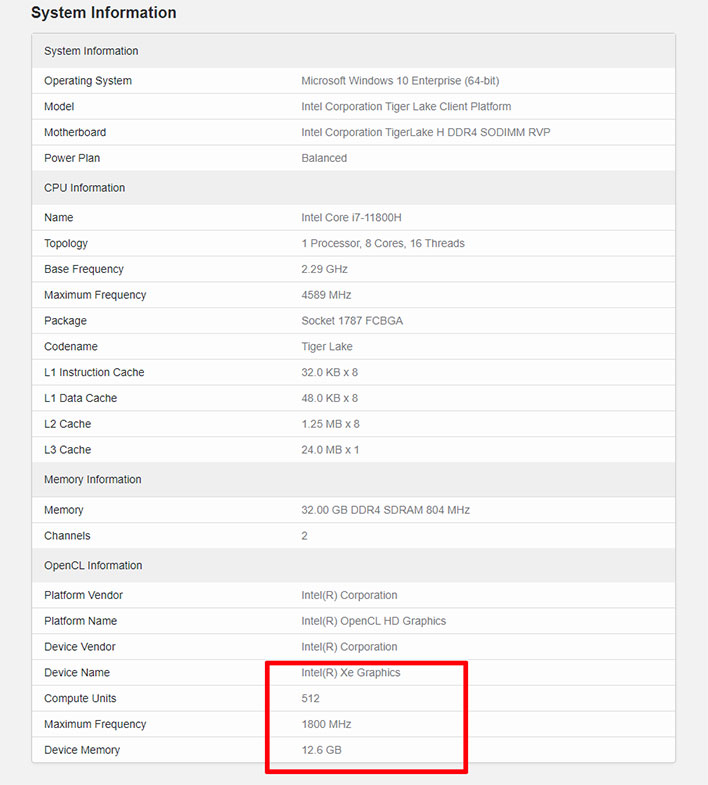Click the 'Device Memory' label
This screenshot has height=785, width=708.
tap(82, 750)
